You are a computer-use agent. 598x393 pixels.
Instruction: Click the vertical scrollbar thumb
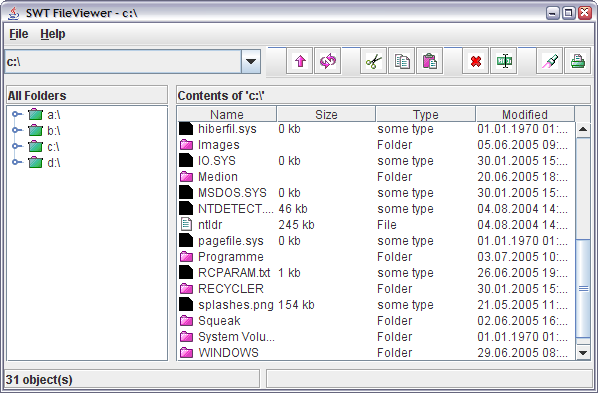(x=583, y=288)
